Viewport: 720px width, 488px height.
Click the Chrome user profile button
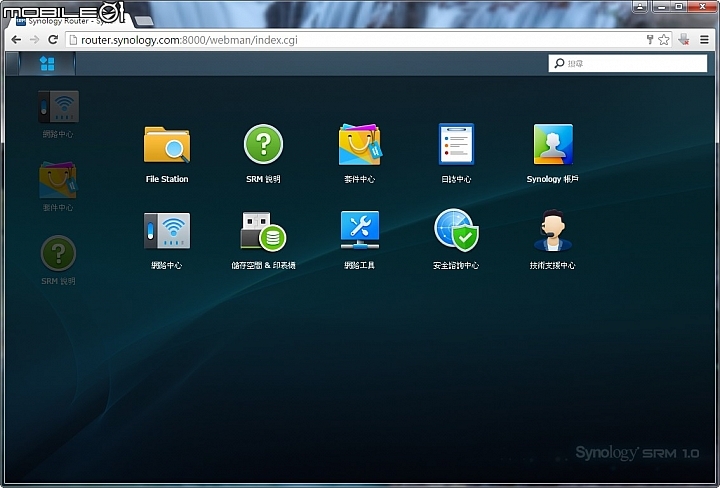click(640, 6)
